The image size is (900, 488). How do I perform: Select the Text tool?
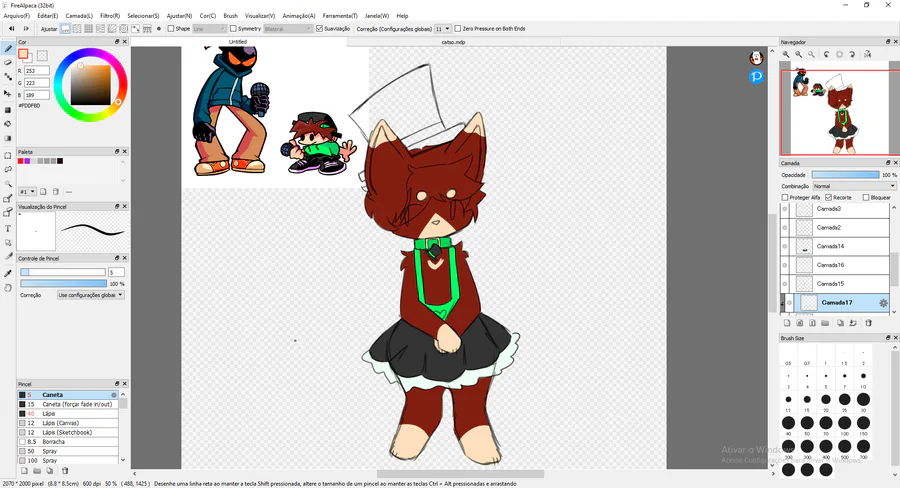(8, 228)
